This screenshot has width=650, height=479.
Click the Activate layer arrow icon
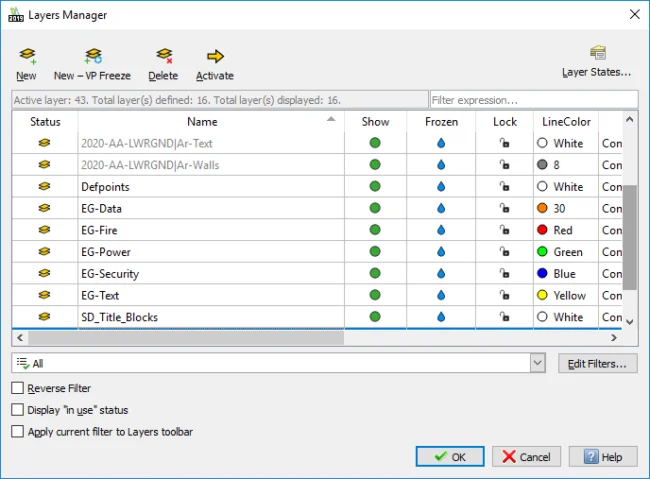click(214, 57)
